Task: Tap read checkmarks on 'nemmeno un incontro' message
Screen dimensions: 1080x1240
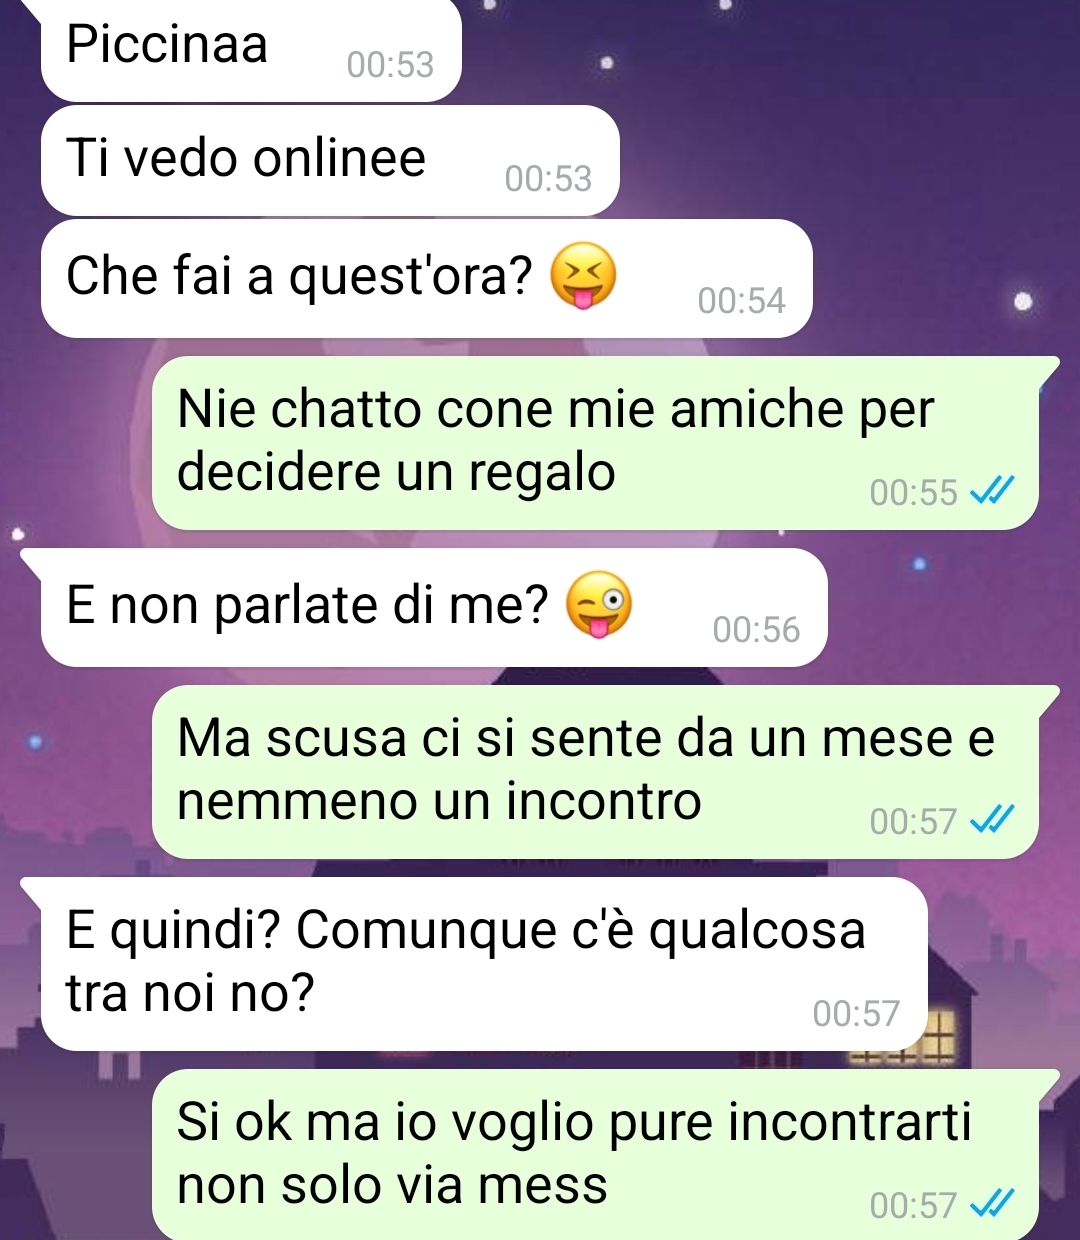Action: (x=994, y=821)
